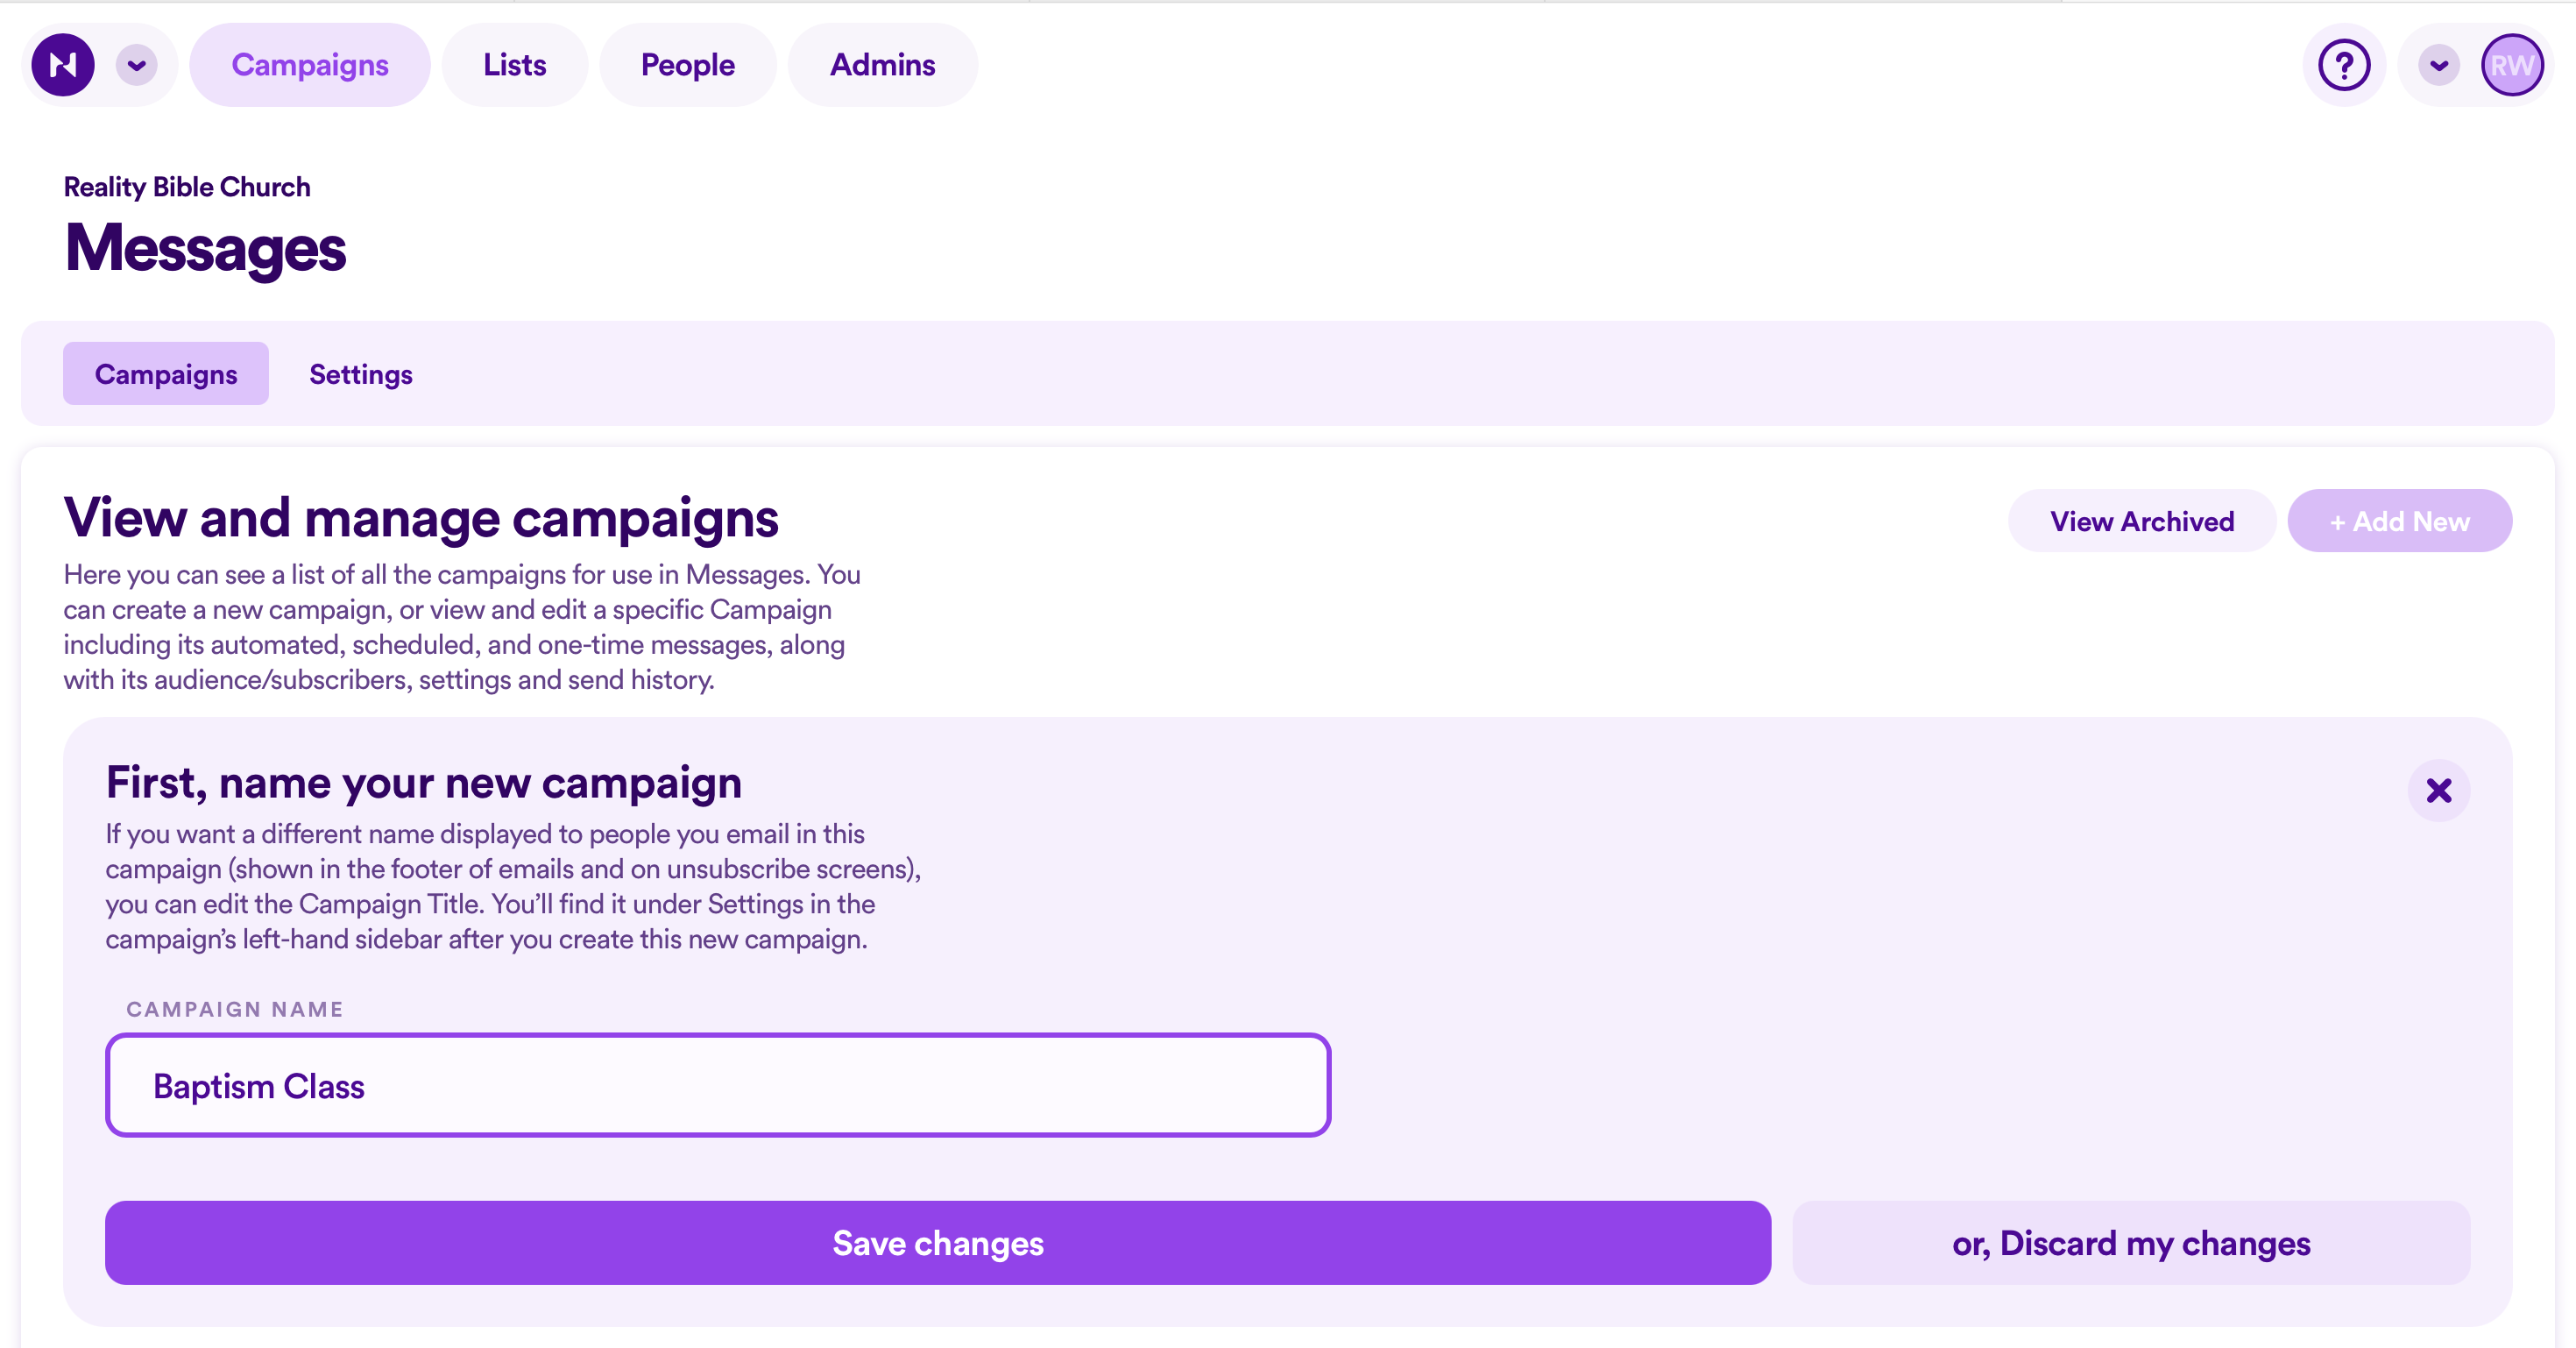Focus the Campaign Name field containing Baptism Class
2576x1348 pixels.
point(718,1085)
